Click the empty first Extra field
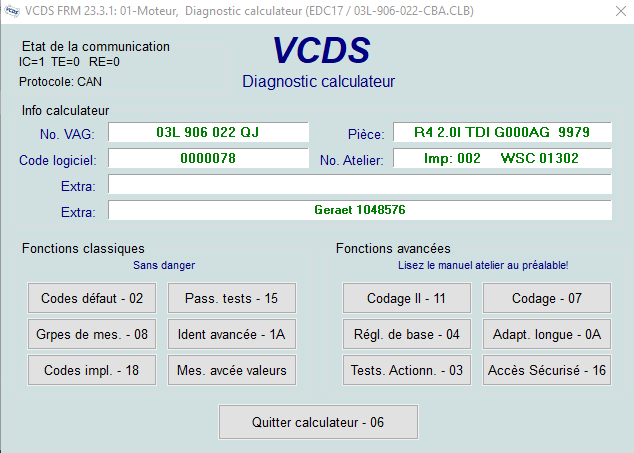 point(360,184)
